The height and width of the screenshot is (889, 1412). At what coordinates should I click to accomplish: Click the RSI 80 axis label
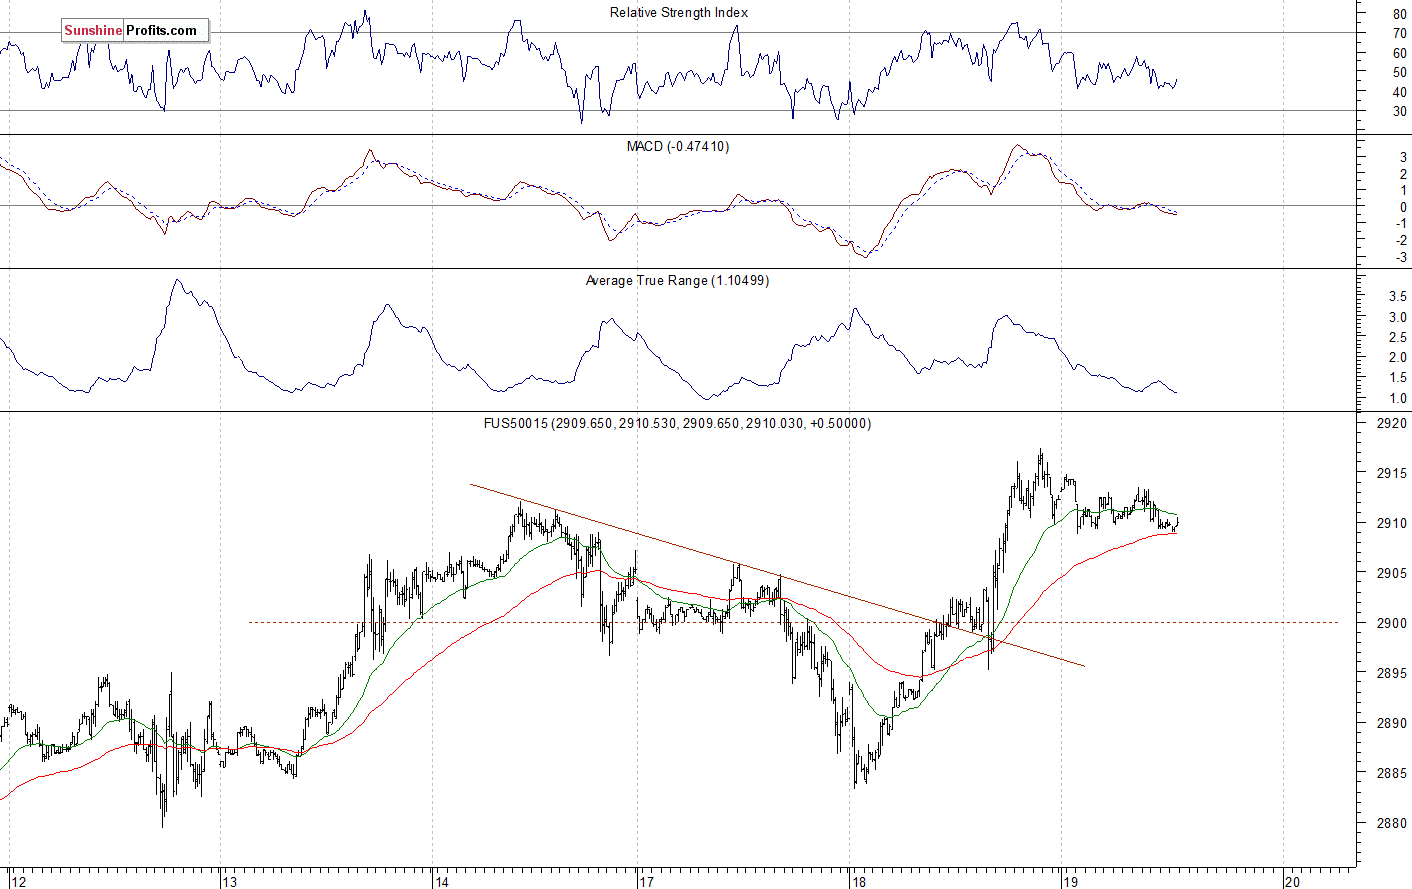pos(1399,15)
